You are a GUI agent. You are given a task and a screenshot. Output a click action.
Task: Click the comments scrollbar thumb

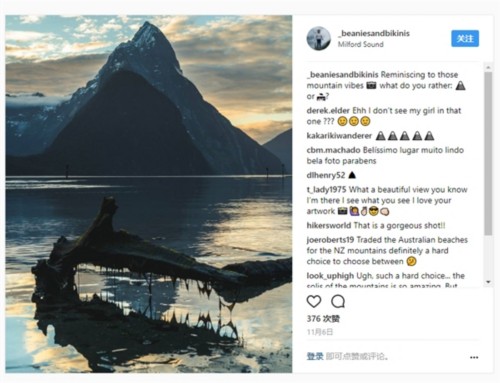[488, 153]
